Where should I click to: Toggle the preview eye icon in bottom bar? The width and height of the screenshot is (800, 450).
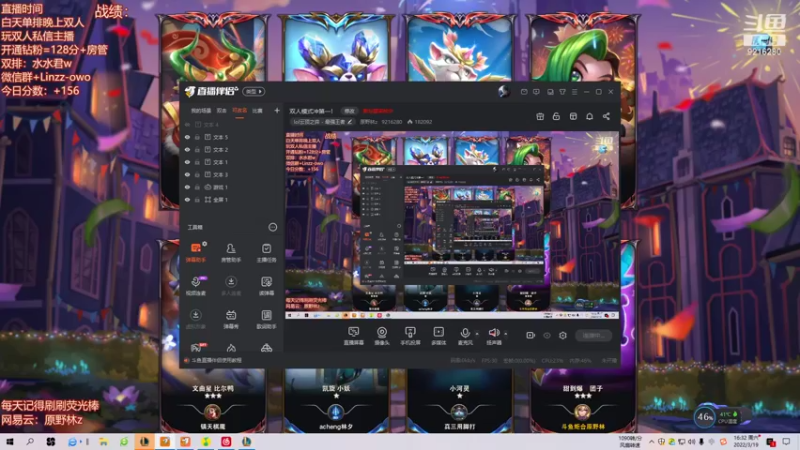coord(547,335)
